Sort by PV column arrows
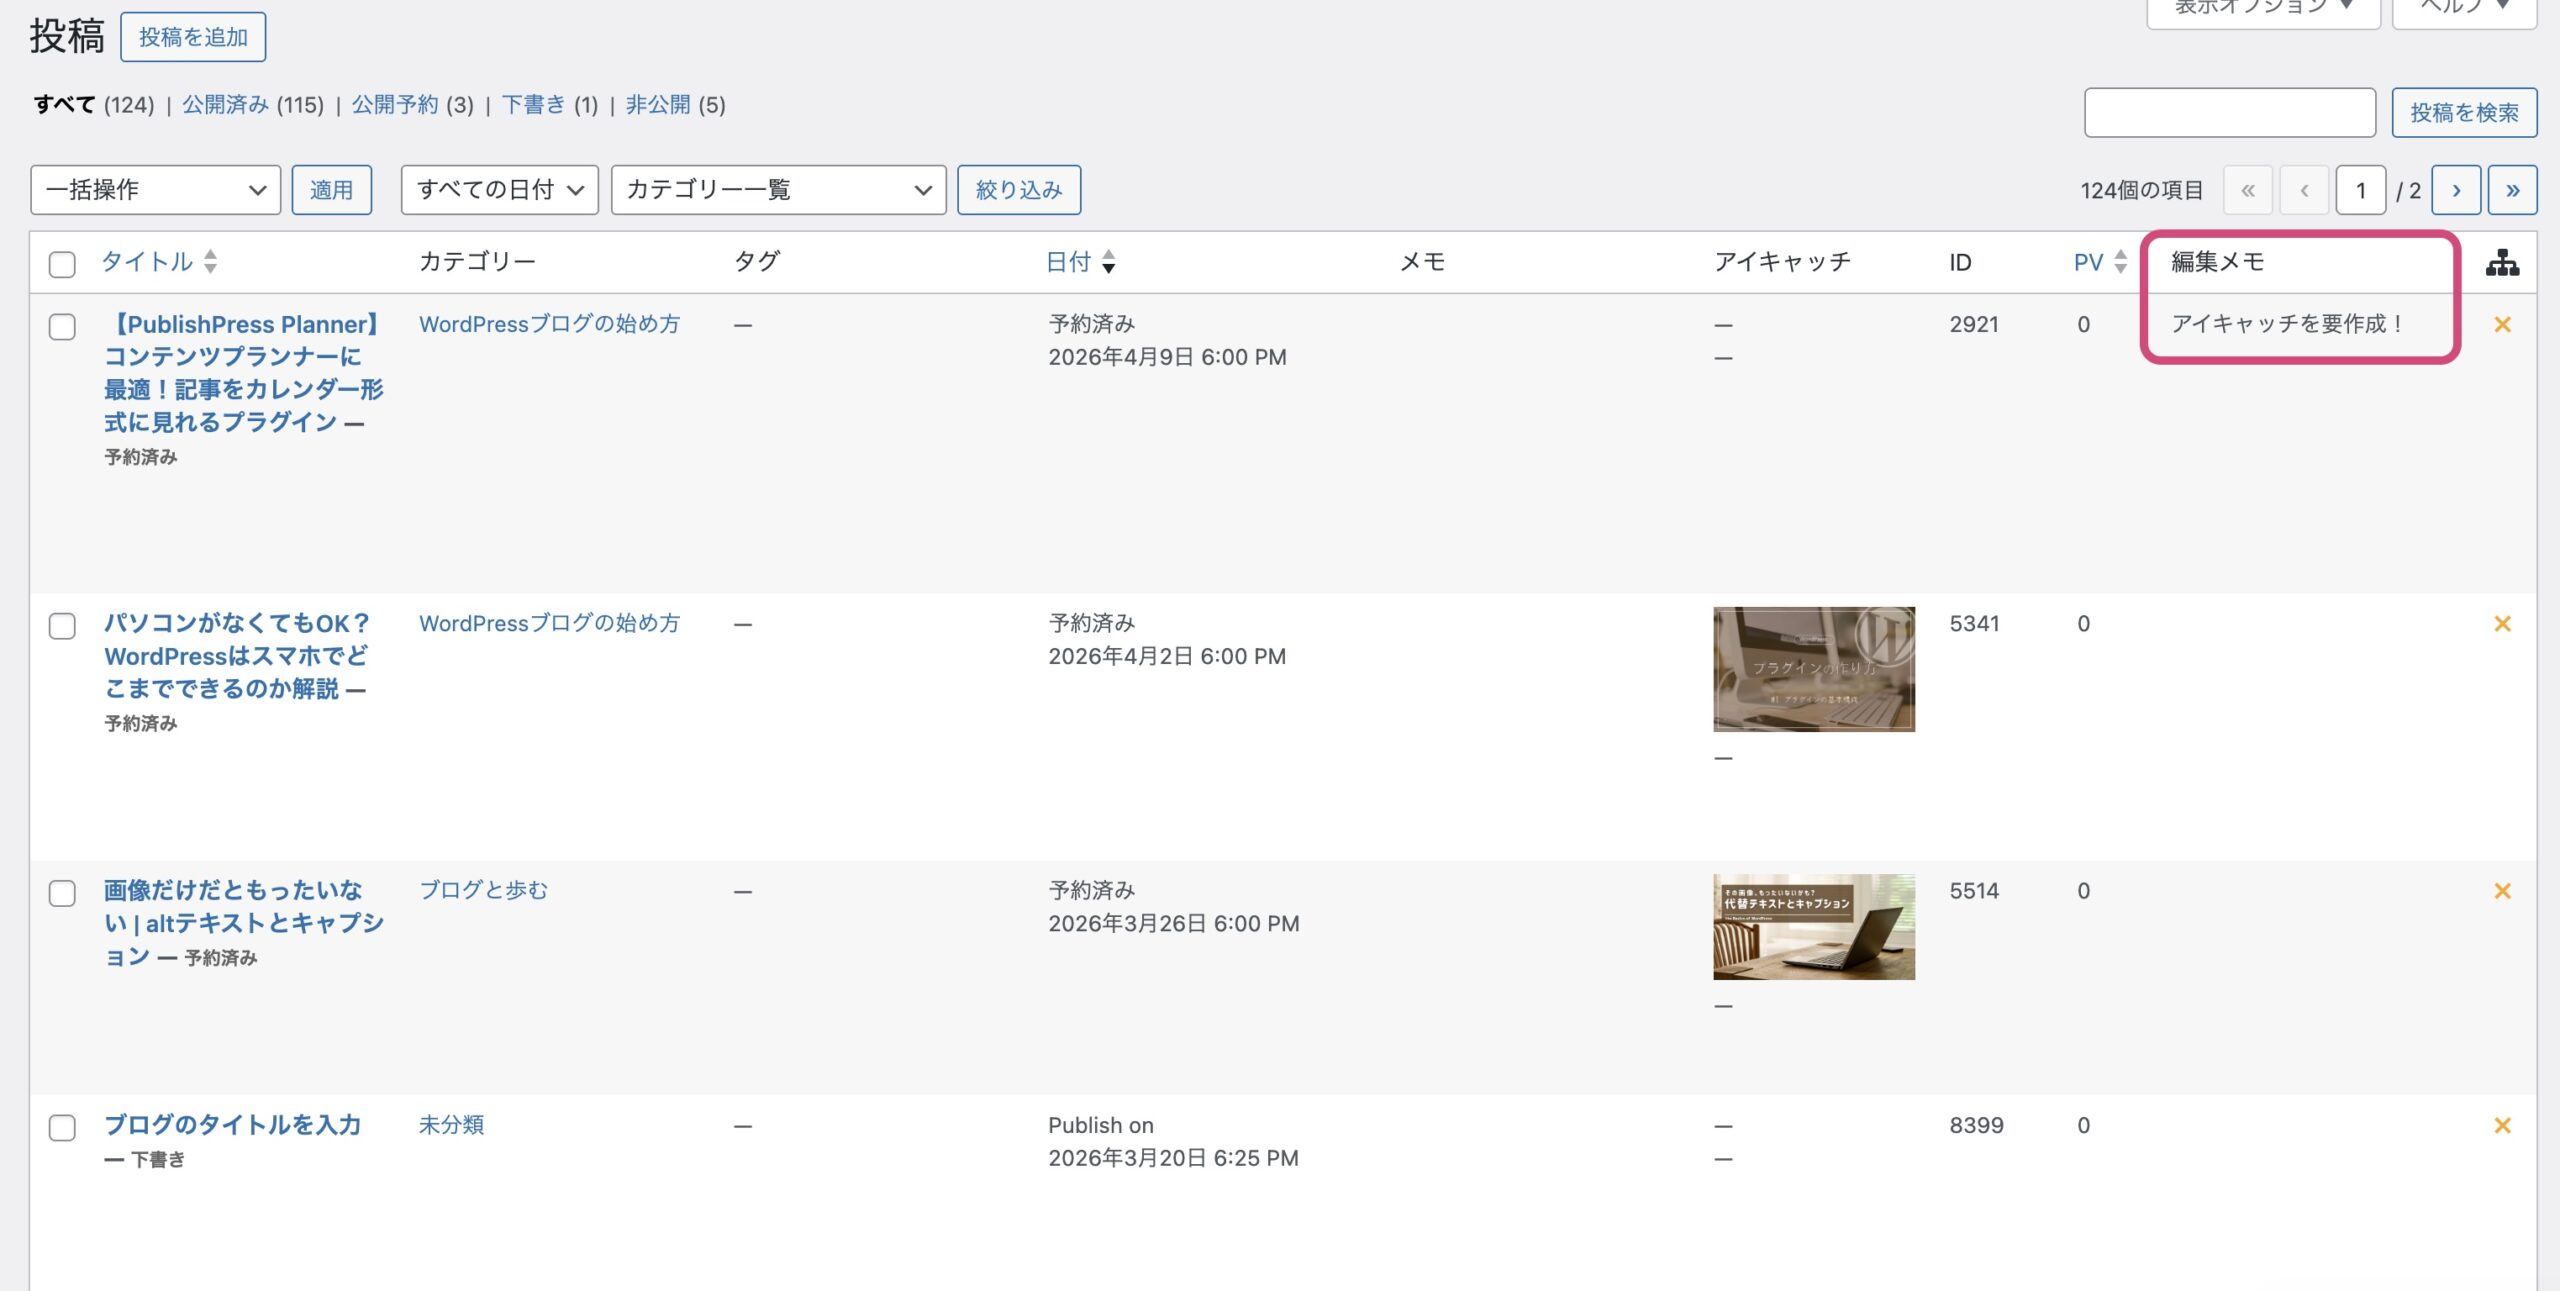 [2120, 262]
